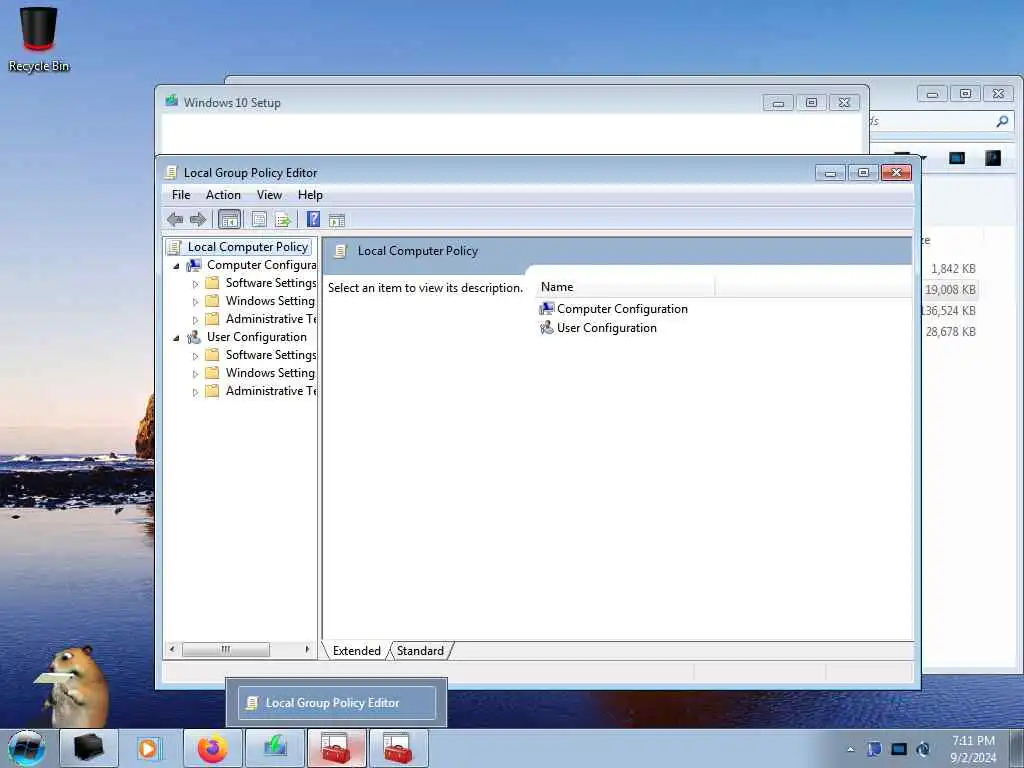Click the Windows 10 Setup taskbar icon
This screenshot has width=1024, height=768.
coord(275,748)
